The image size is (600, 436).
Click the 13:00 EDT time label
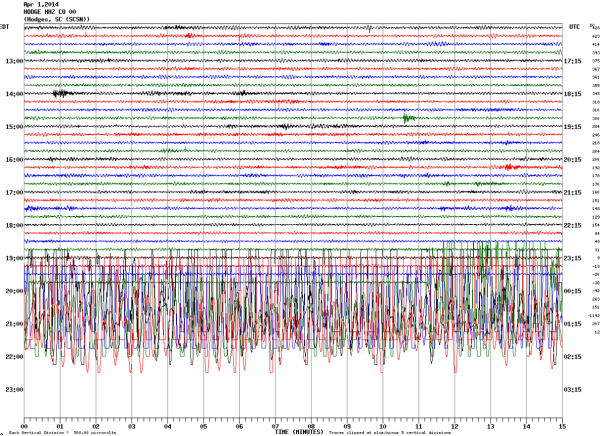(x=12, y=62)
